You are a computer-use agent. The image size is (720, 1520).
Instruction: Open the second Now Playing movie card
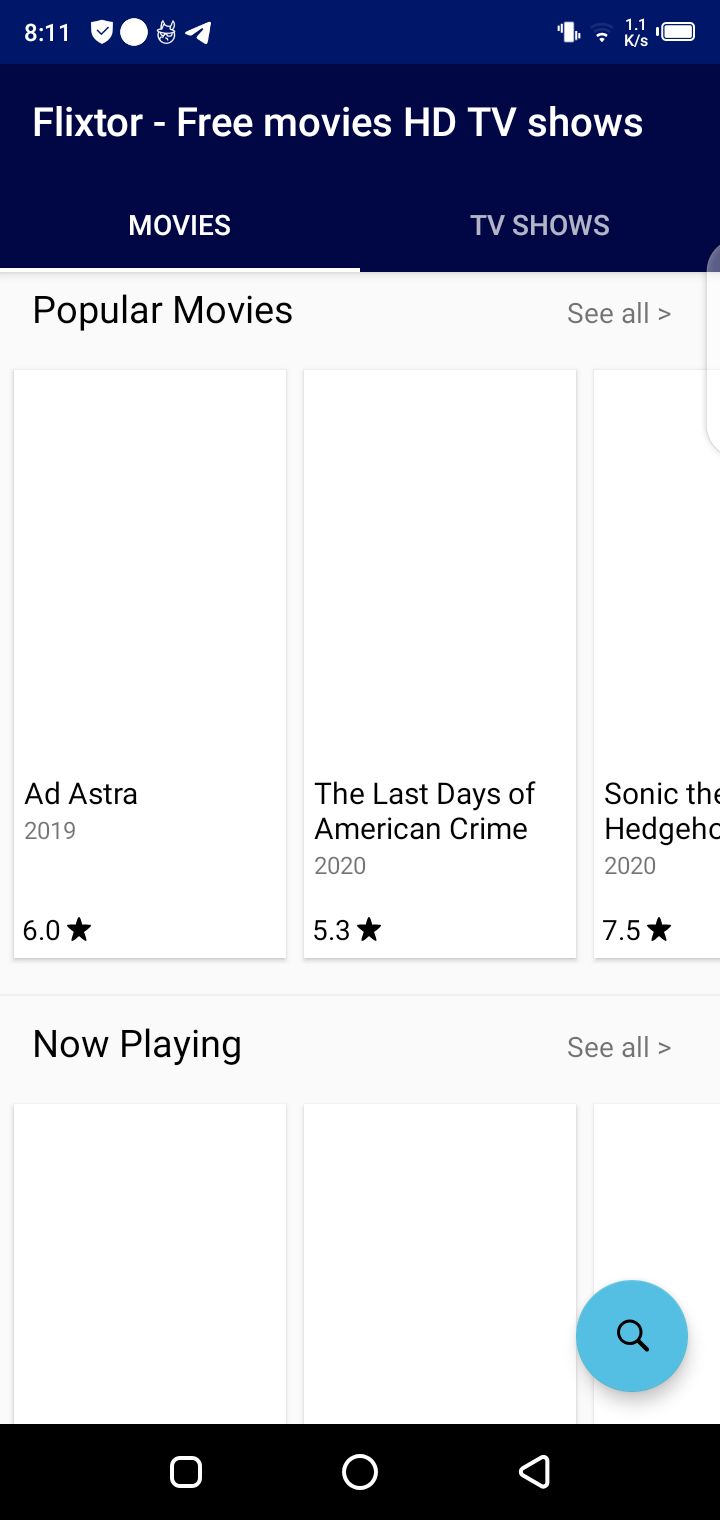[x=440, y=1262]
